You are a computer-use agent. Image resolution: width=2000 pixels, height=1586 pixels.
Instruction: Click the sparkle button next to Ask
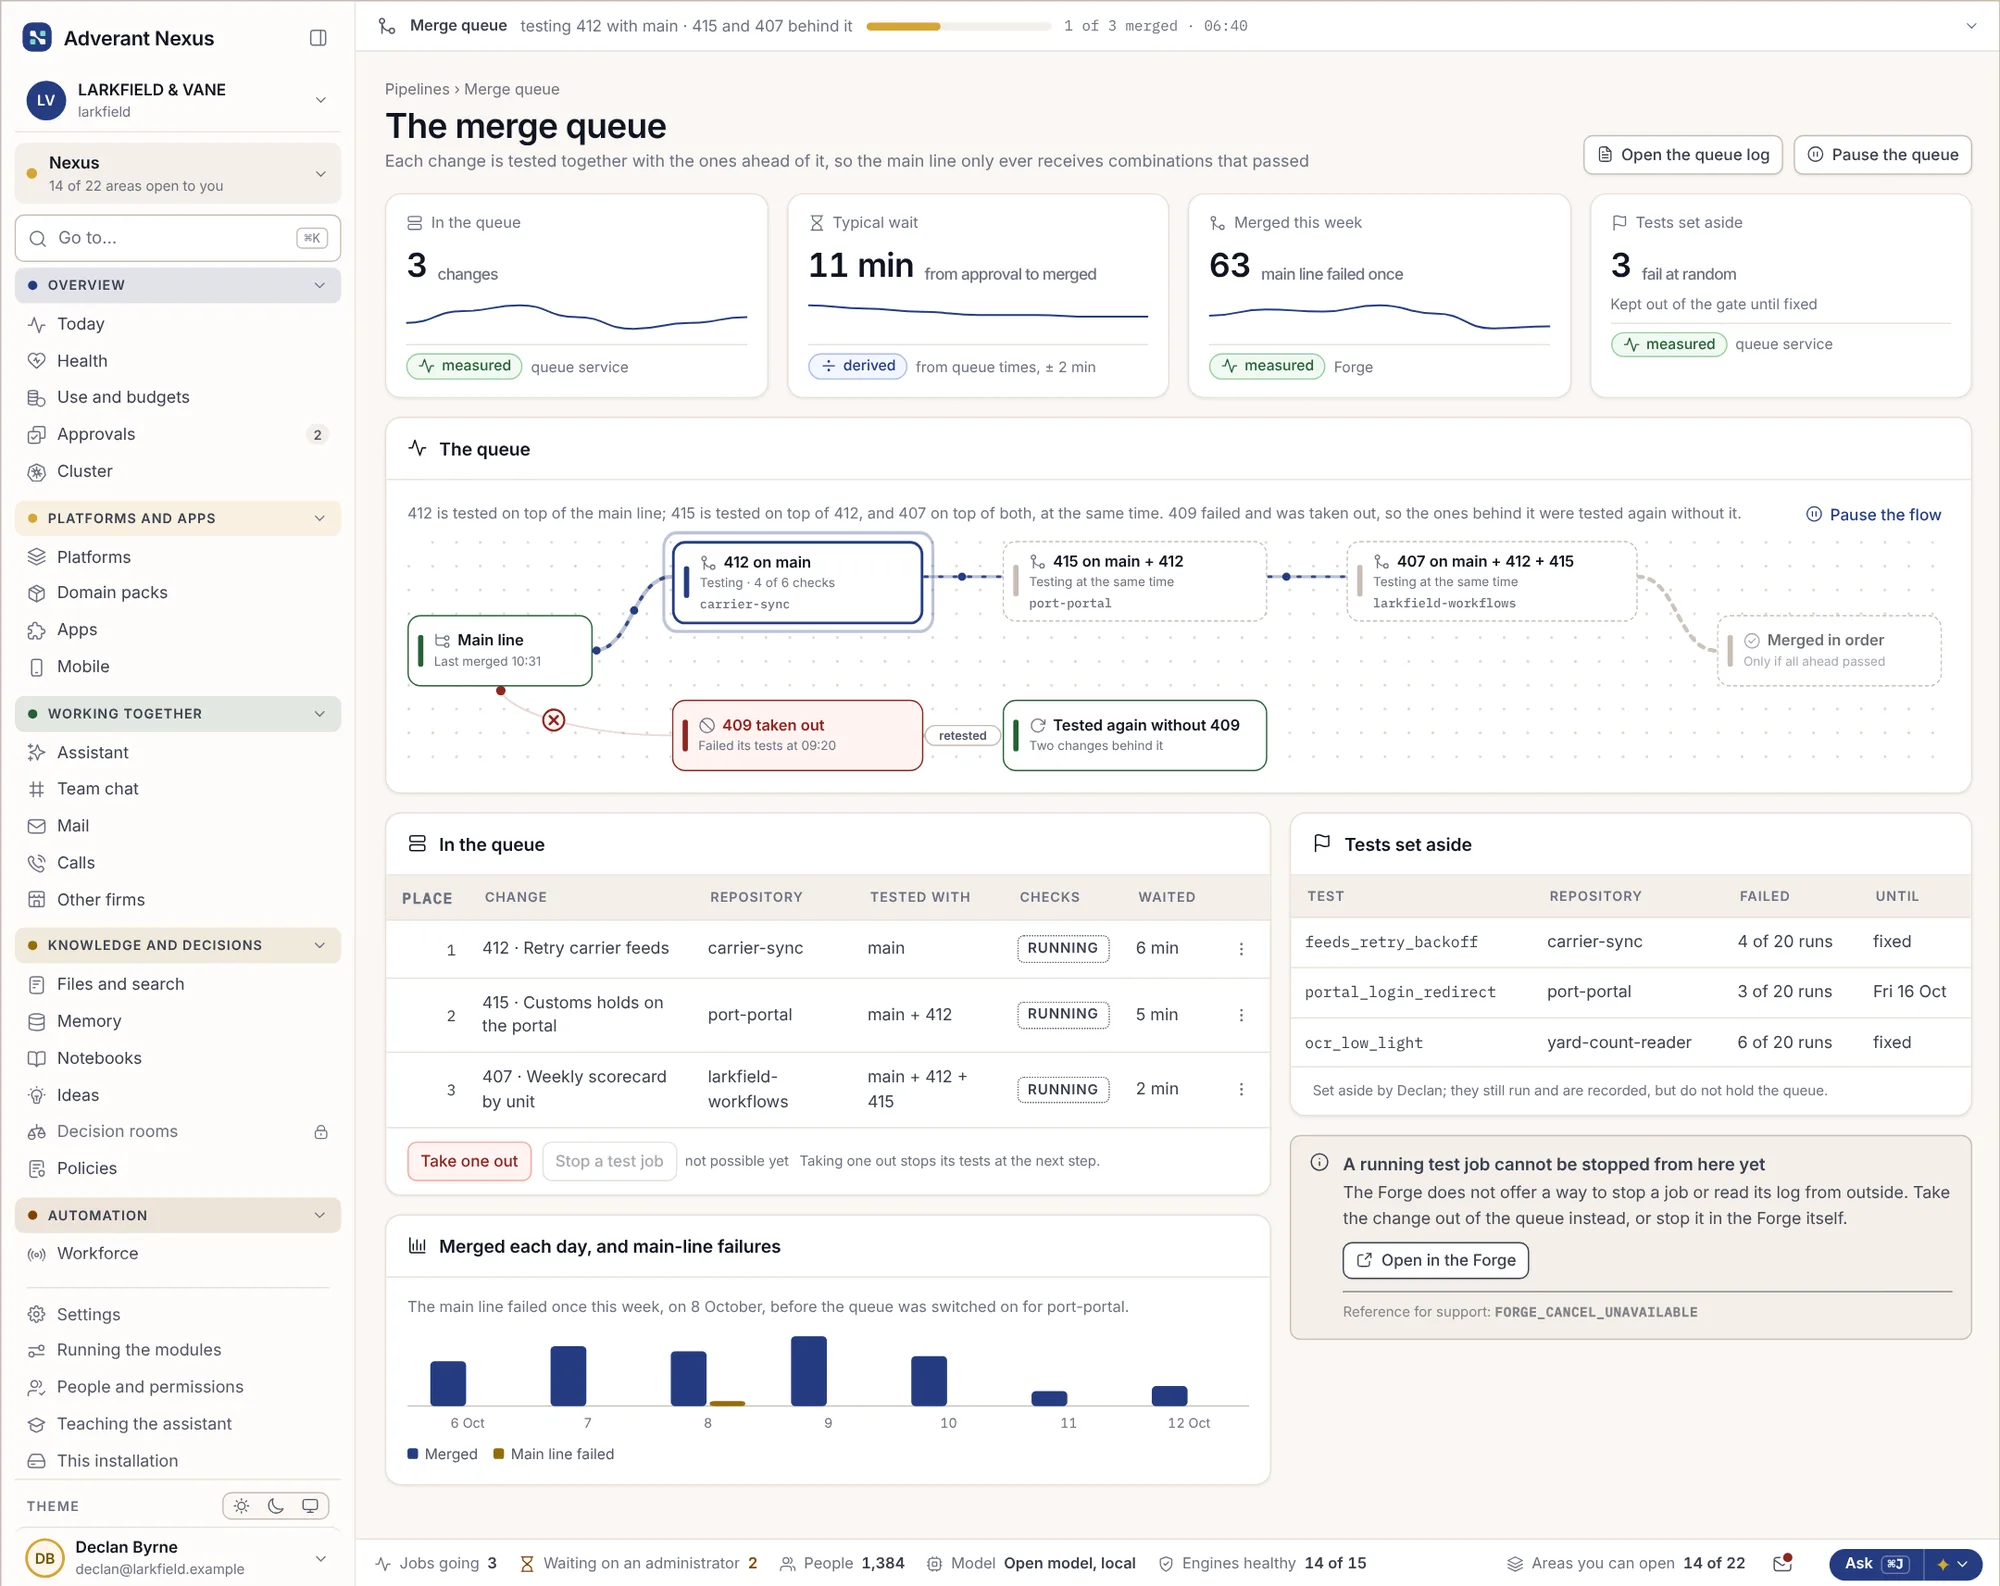(1952, 1564)
